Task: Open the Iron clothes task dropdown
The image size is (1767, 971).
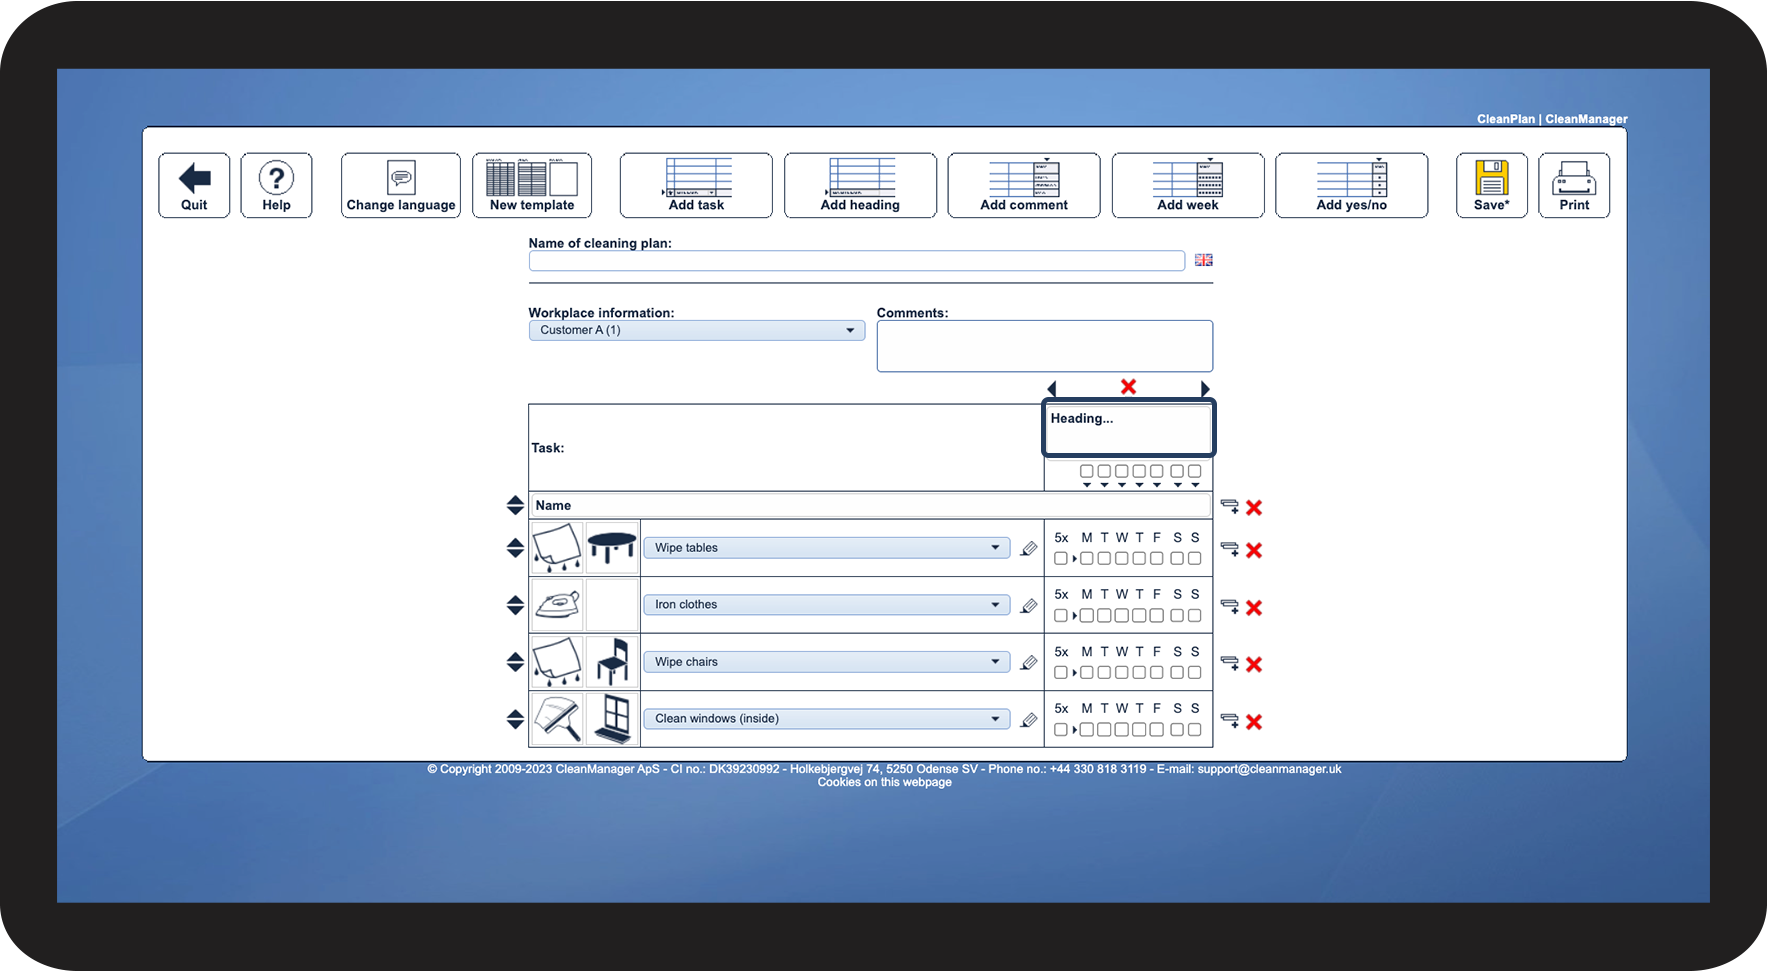Action: [826, 605]
